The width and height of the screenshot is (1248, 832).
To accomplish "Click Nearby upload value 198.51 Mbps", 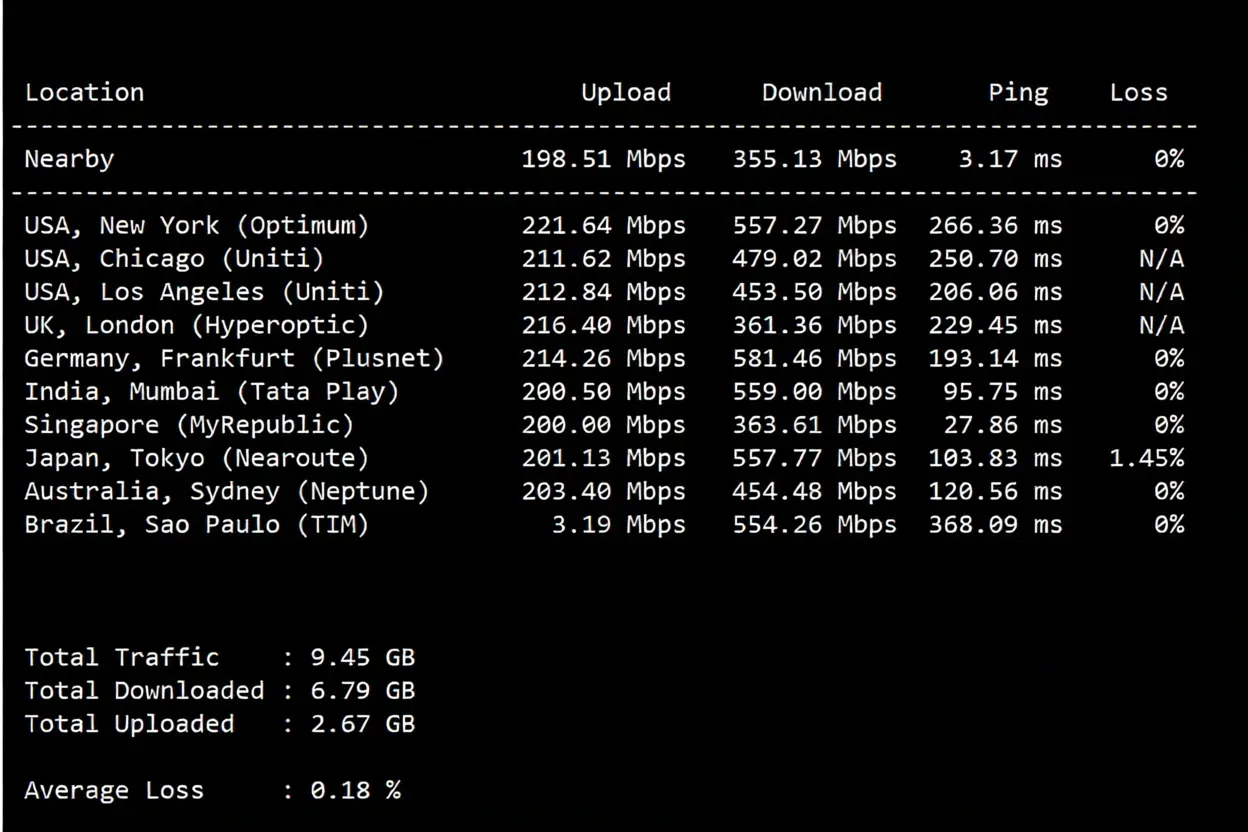I will [604, 159].
